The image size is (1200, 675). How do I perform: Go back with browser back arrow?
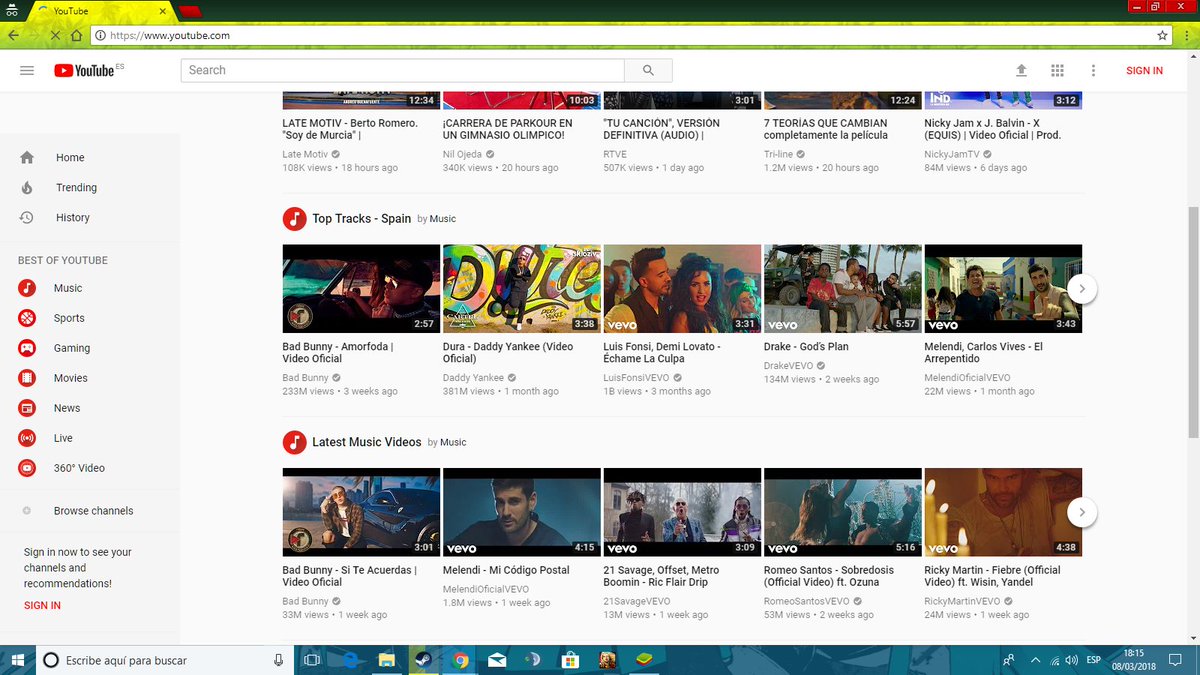coord(13,35)
